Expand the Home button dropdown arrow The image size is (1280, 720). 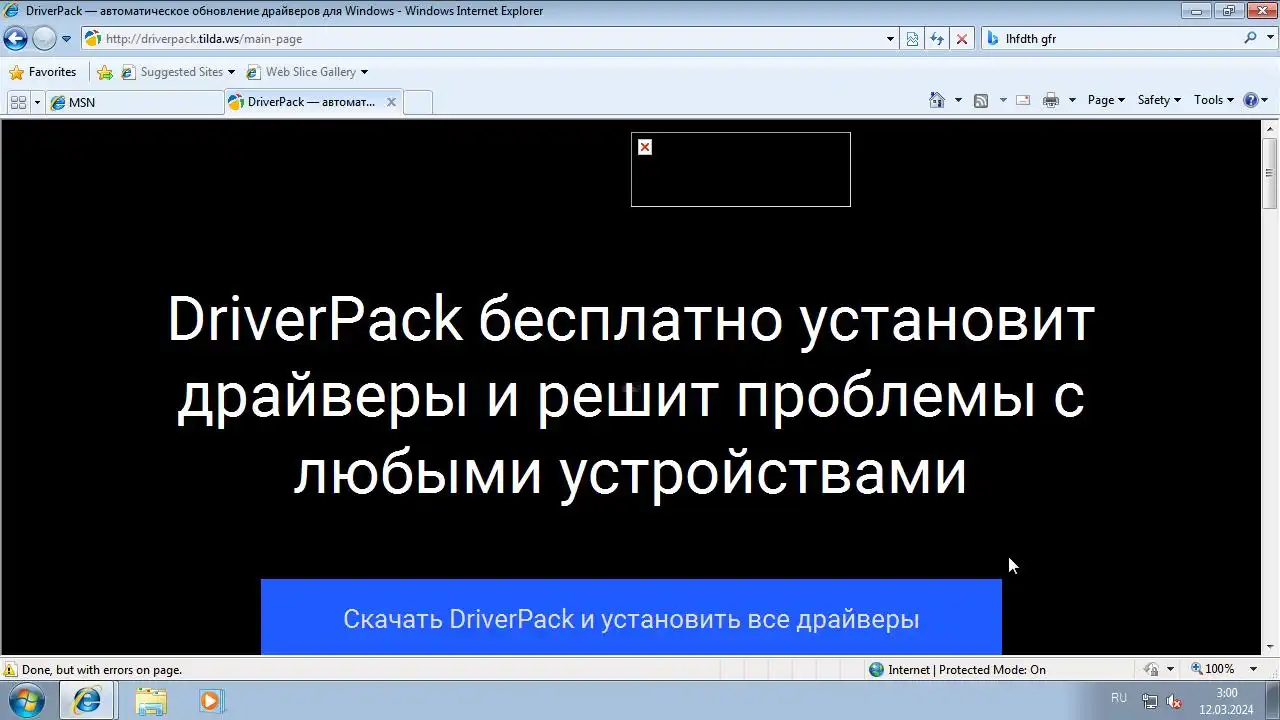pyautogui.click(x=958, y=100)
